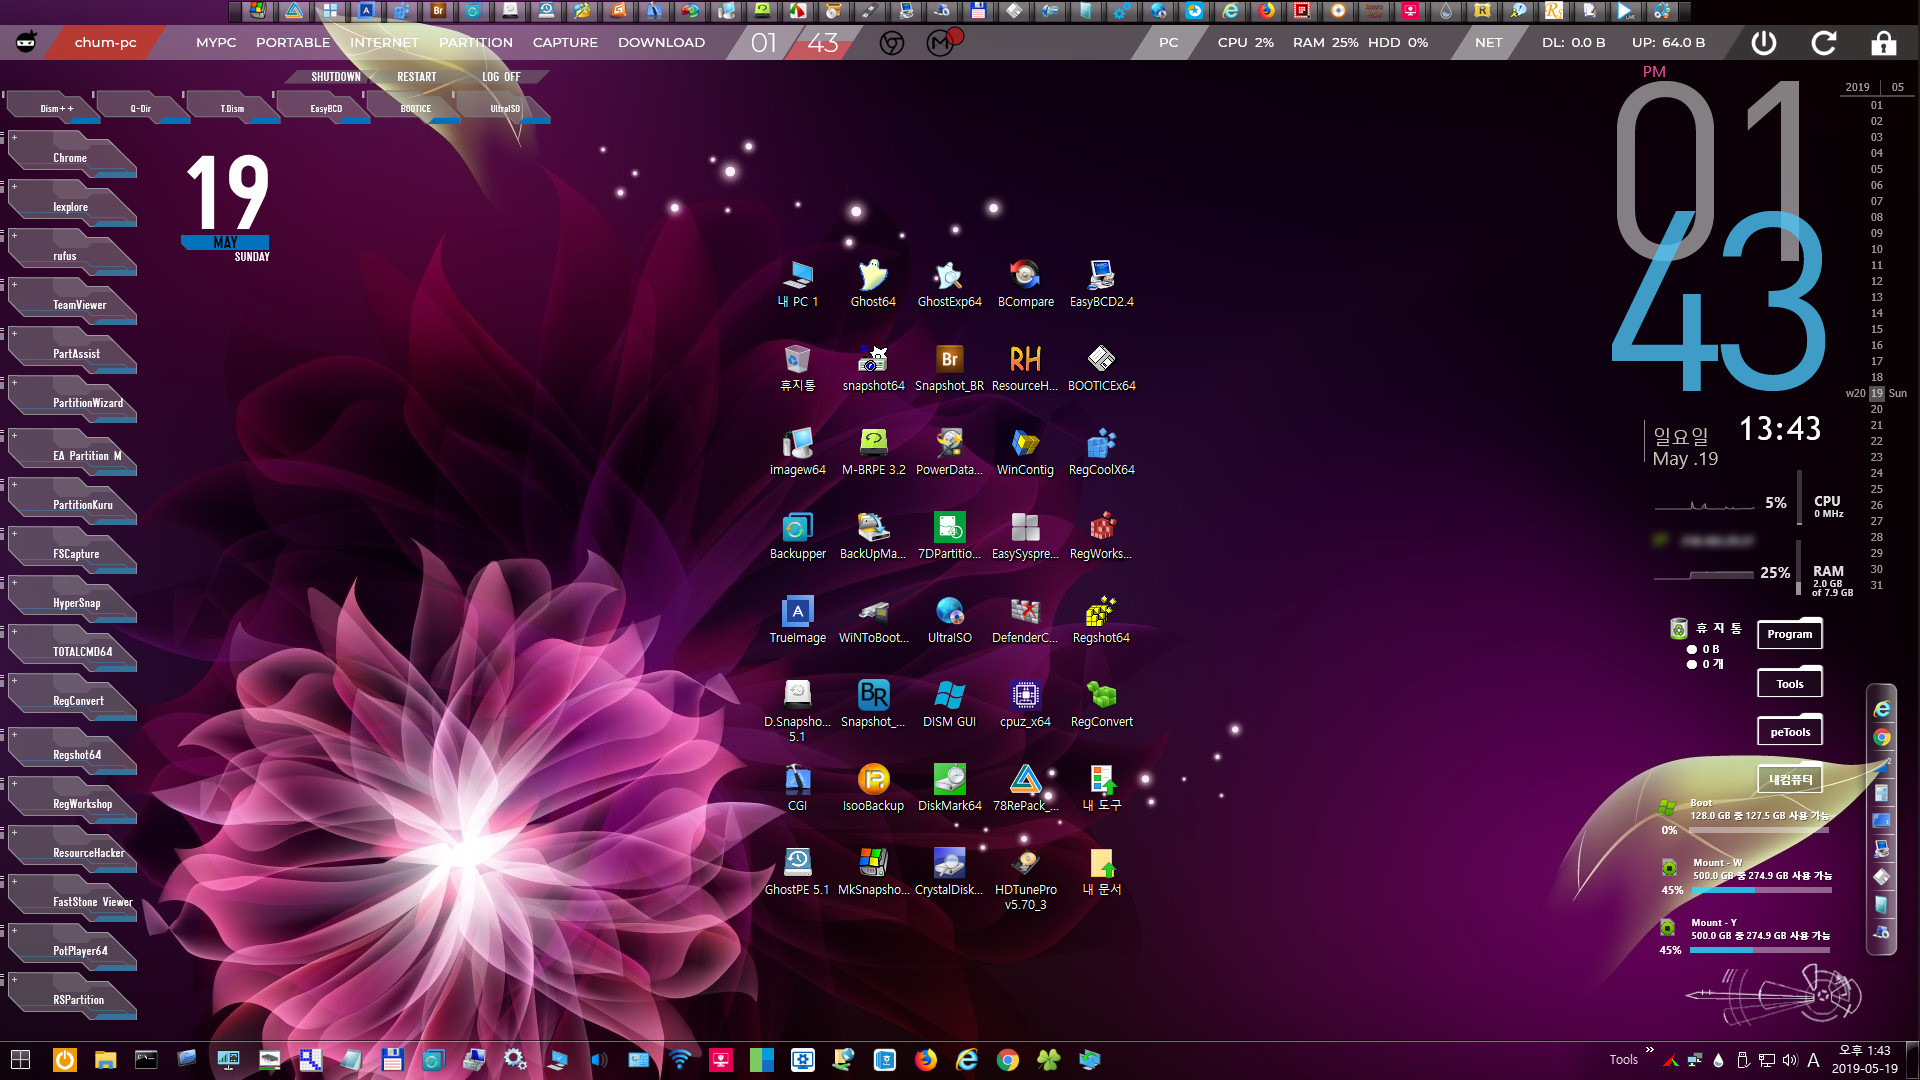Select Regshot64 desktop icon
The width and height of the screenshot is (1920, 1080).
(x=1101, y=620)
